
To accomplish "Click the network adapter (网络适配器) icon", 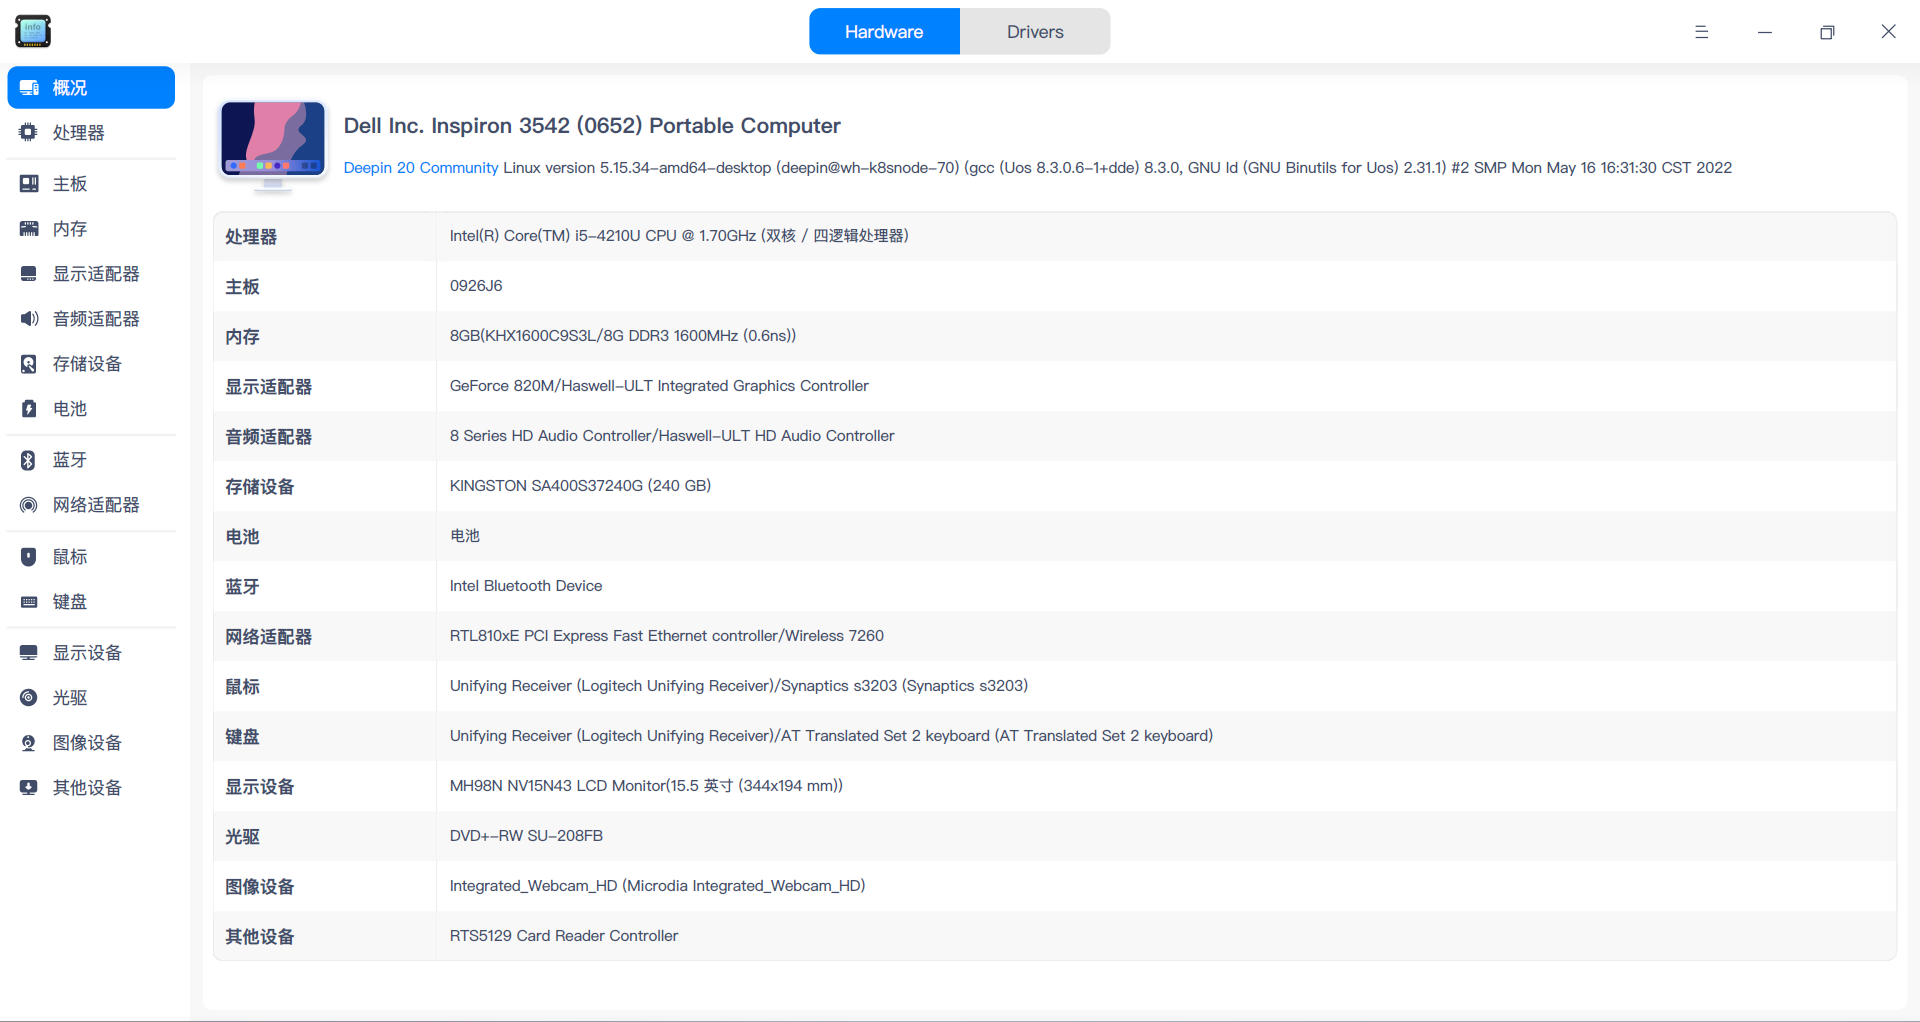I will pos(29,505).
